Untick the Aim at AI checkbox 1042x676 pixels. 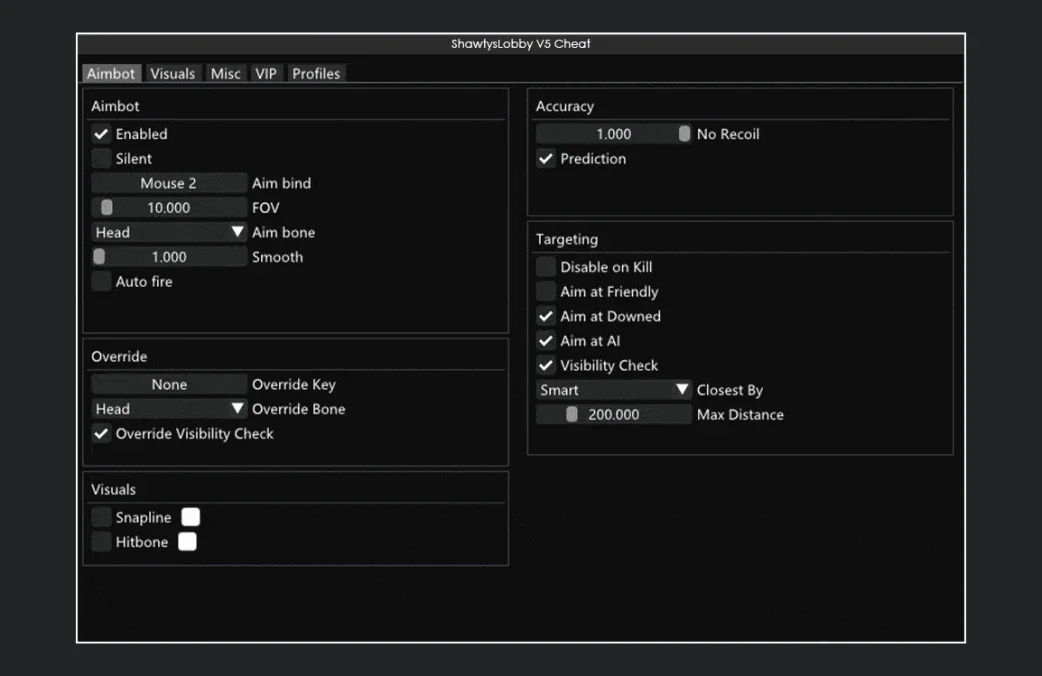click(x=546, y=340)
